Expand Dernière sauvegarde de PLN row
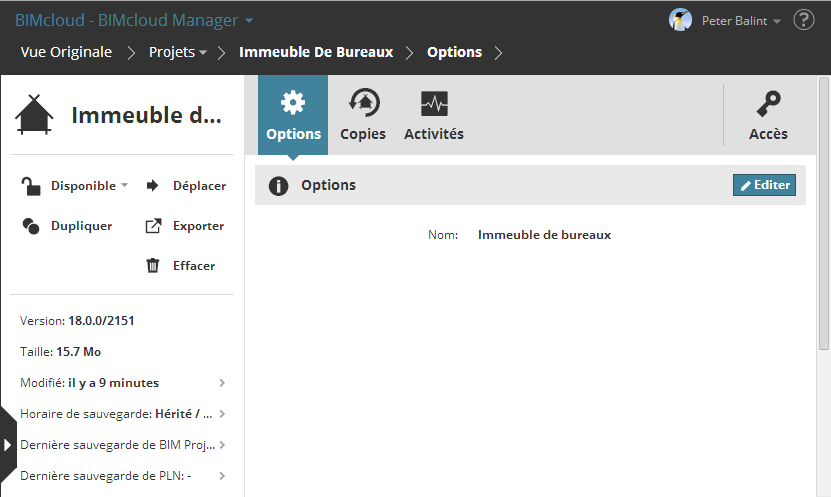This screenshot has width=831, height=497. coord(222,476)
